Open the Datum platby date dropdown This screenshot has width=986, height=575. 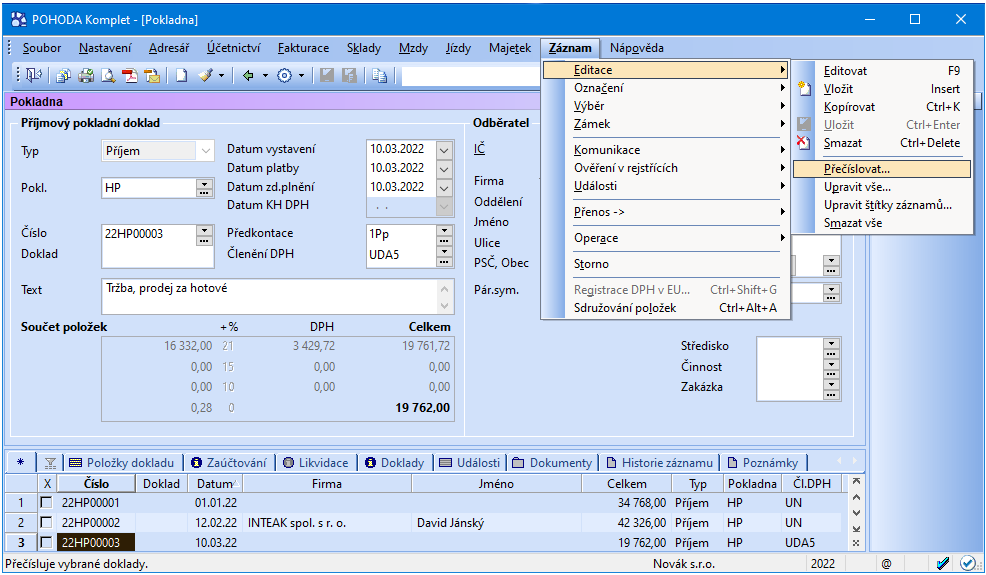[x=444, y=169]
